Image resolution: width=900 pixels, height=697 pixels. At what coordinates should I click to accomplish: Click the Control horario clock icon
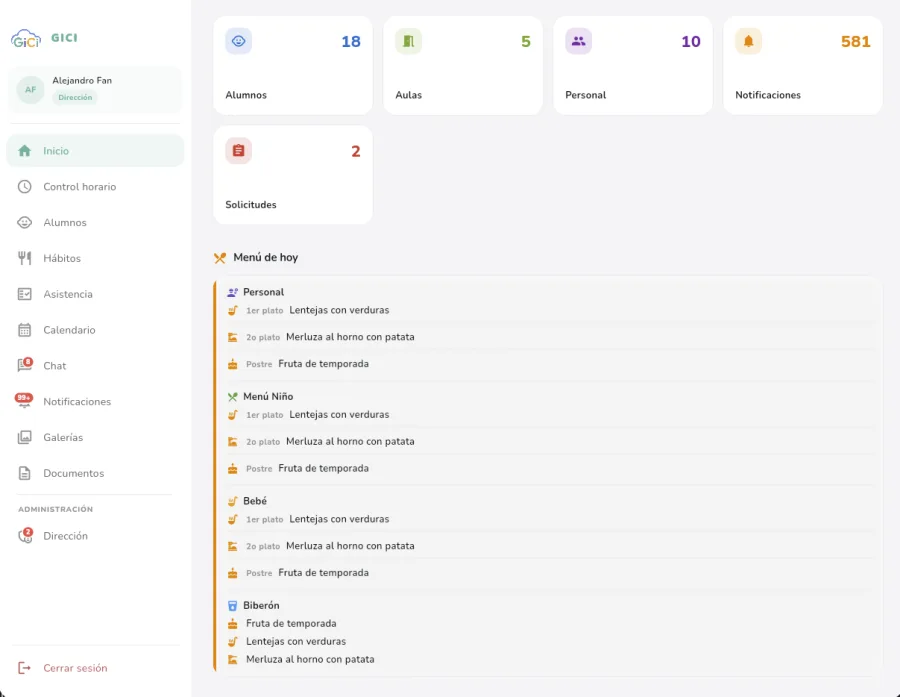tap(24, 187)
